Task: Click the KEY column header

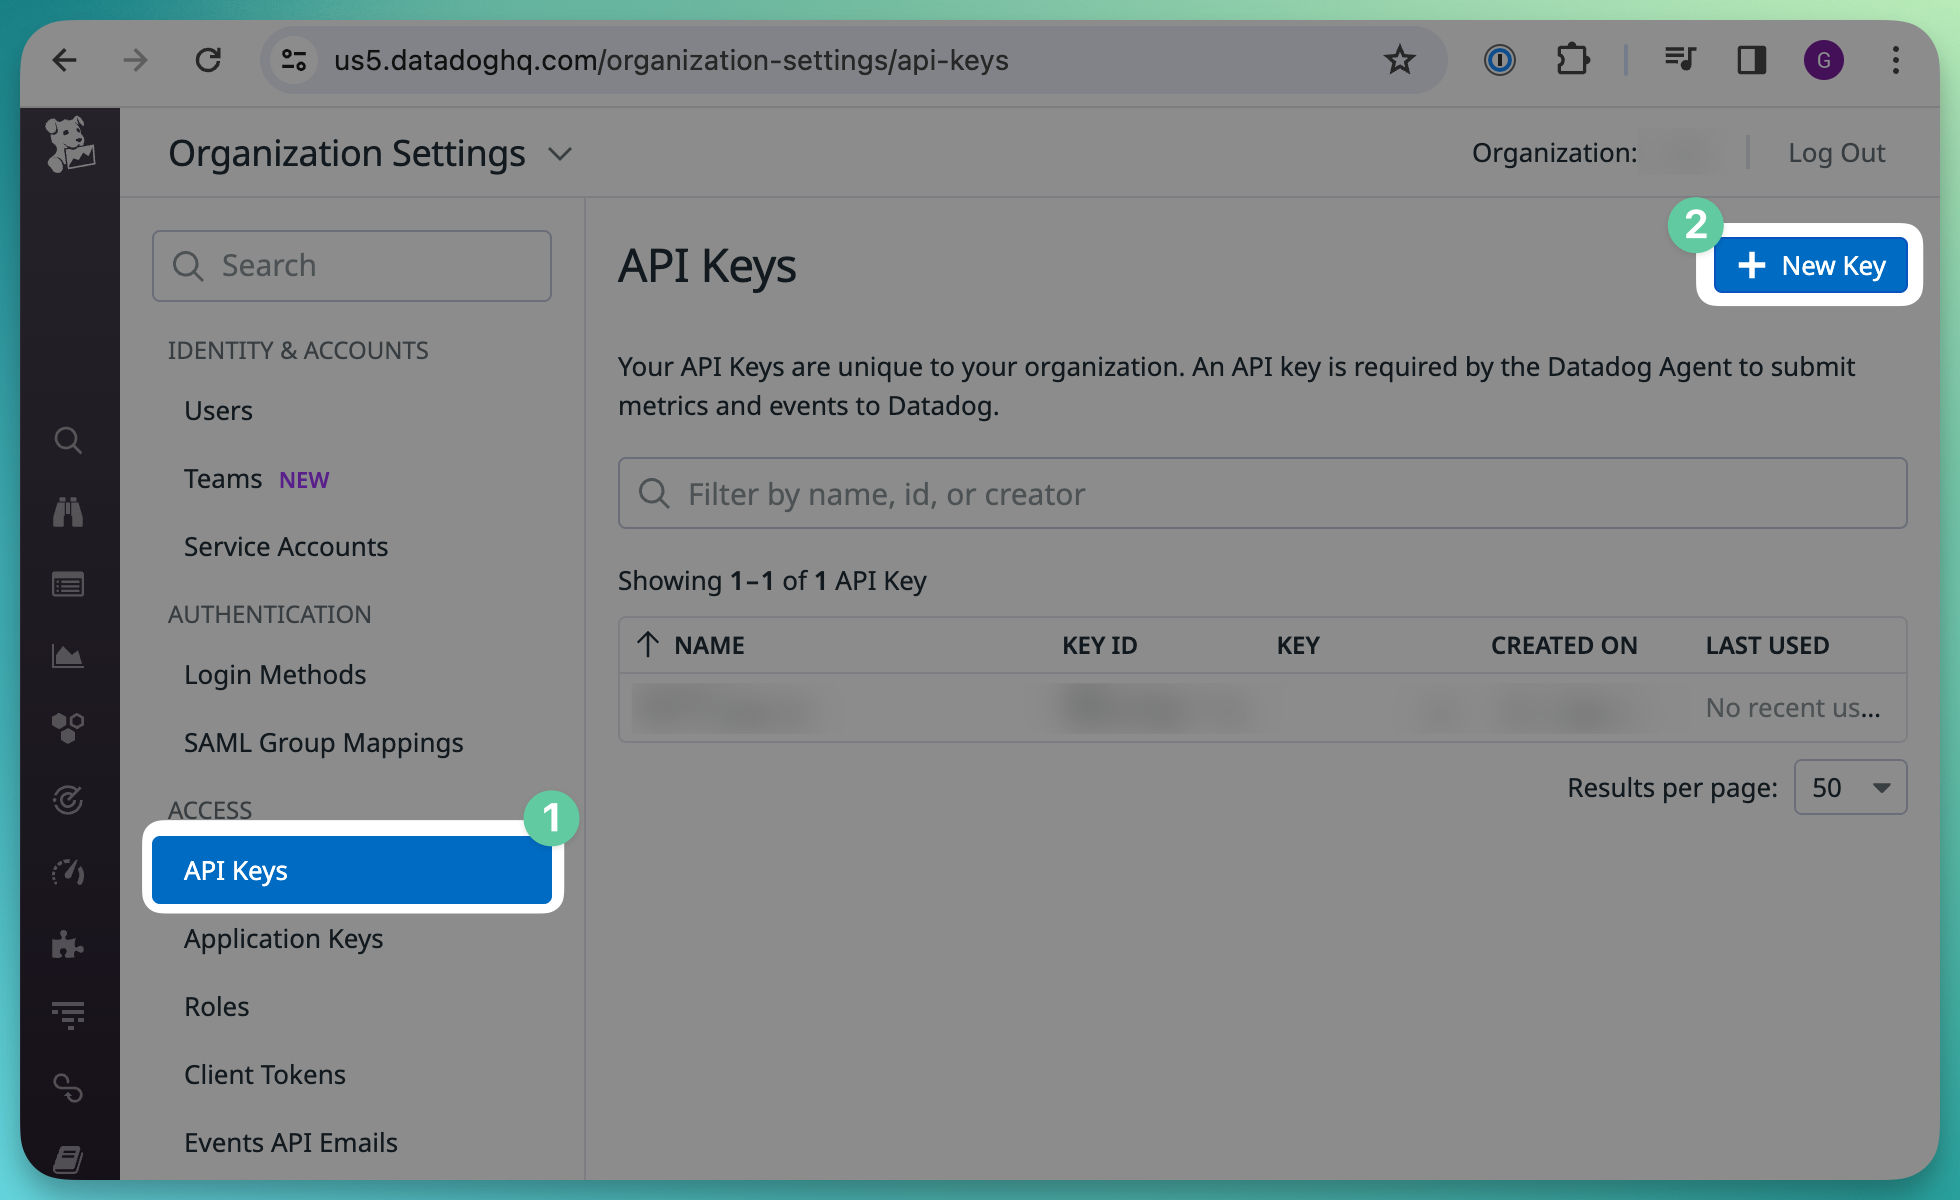Action: 1298,646
